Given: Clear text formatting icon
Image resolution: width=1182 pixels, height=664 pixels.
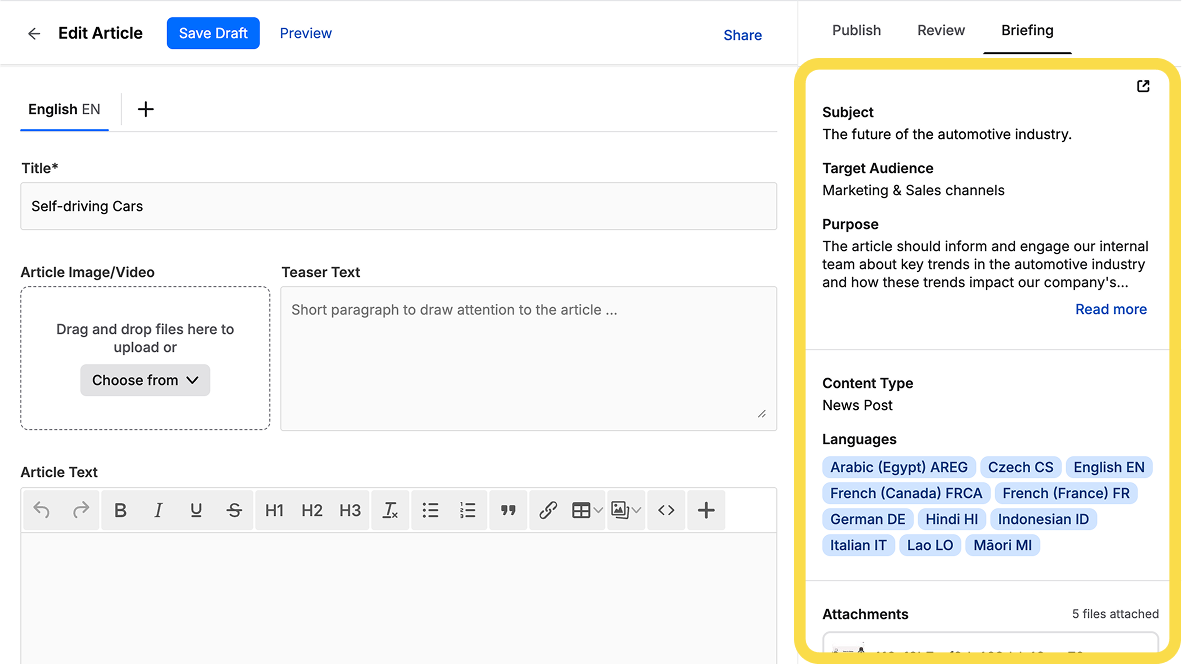Looking at the screenshot, I should (x=390, y=510).
